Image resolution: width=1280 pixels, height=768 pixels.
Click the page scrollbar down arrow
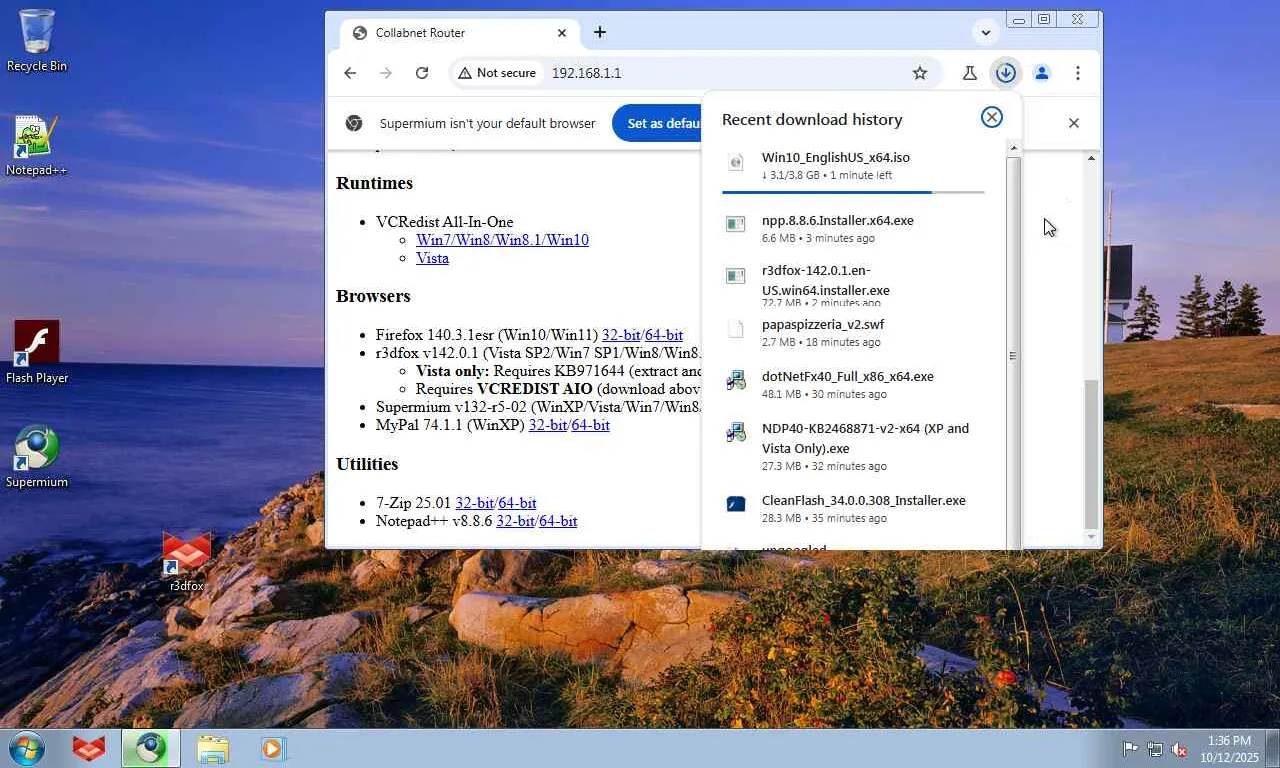tap(1091, 538)
